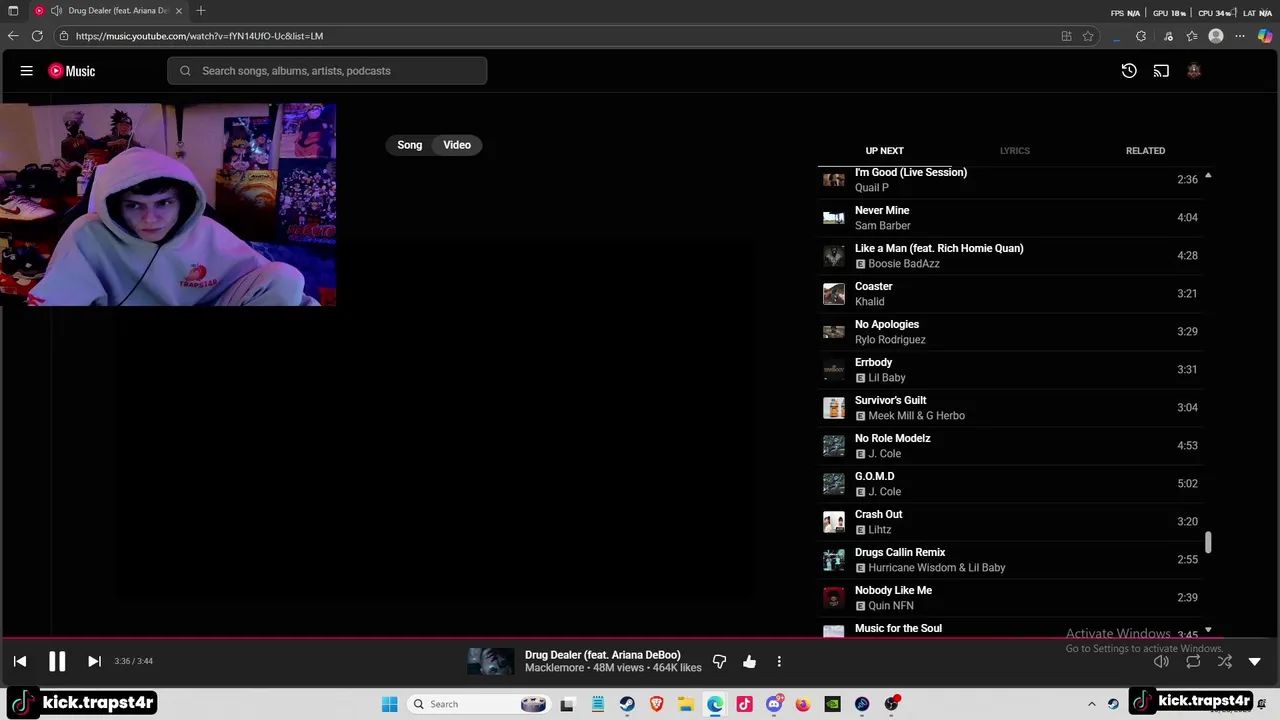Reload the browser page
Image resolution: width=1280 pixels, height=720 pixels.
[37, 36]
